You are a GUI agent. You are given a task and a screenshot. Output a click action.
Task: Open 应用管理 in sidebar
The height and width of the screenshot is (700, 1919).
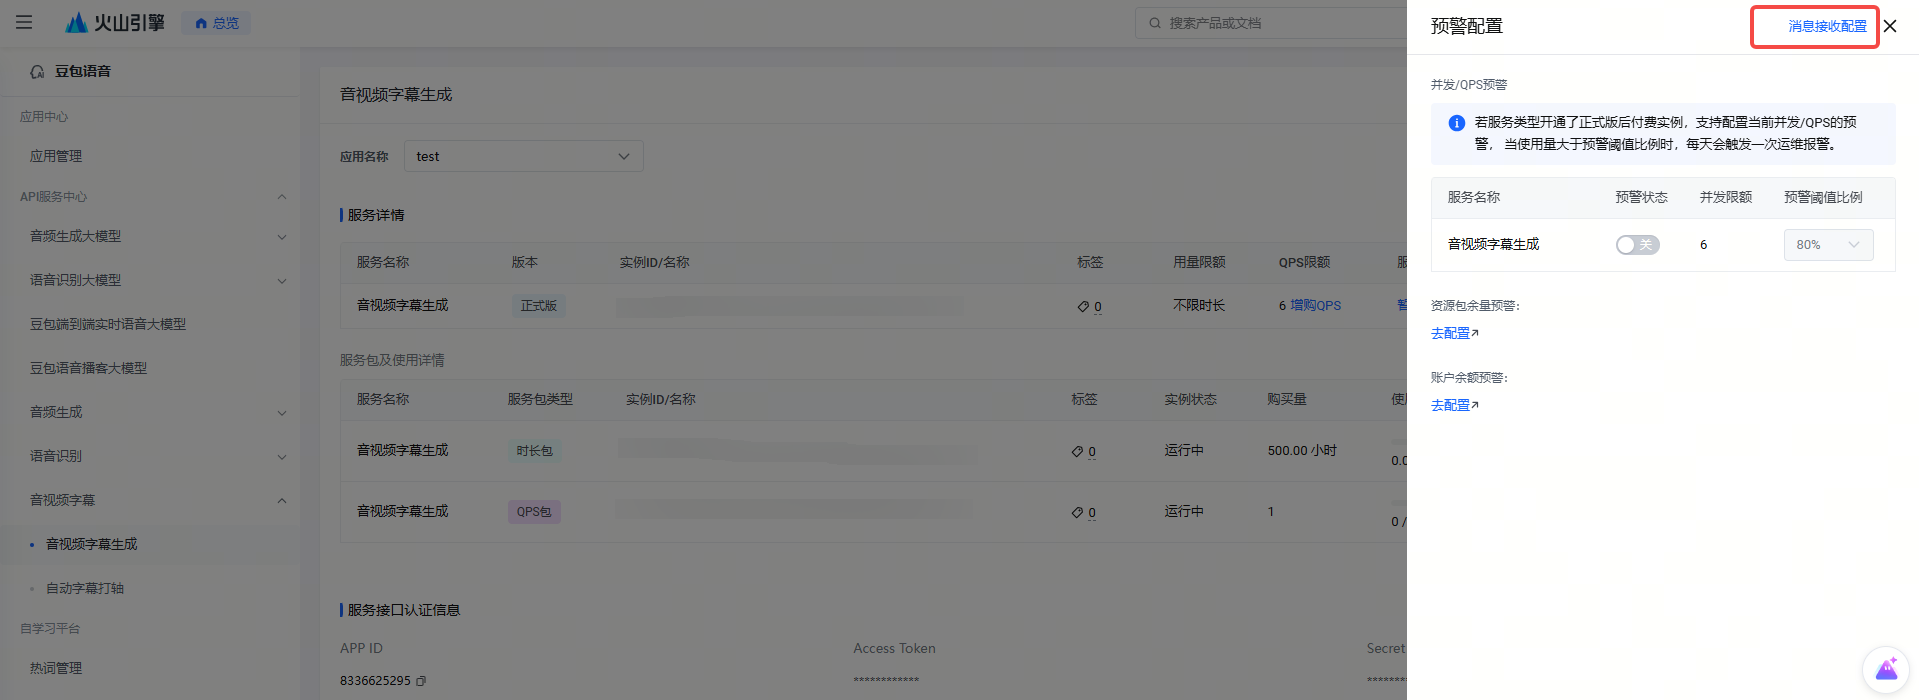coord(56,156)
